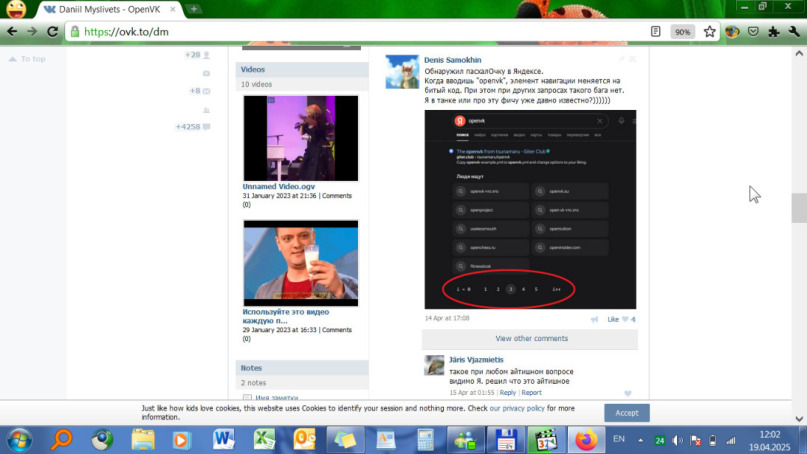Open reader view icon in address bar
The height and width of the screenshot is (454, 807).
655,31
